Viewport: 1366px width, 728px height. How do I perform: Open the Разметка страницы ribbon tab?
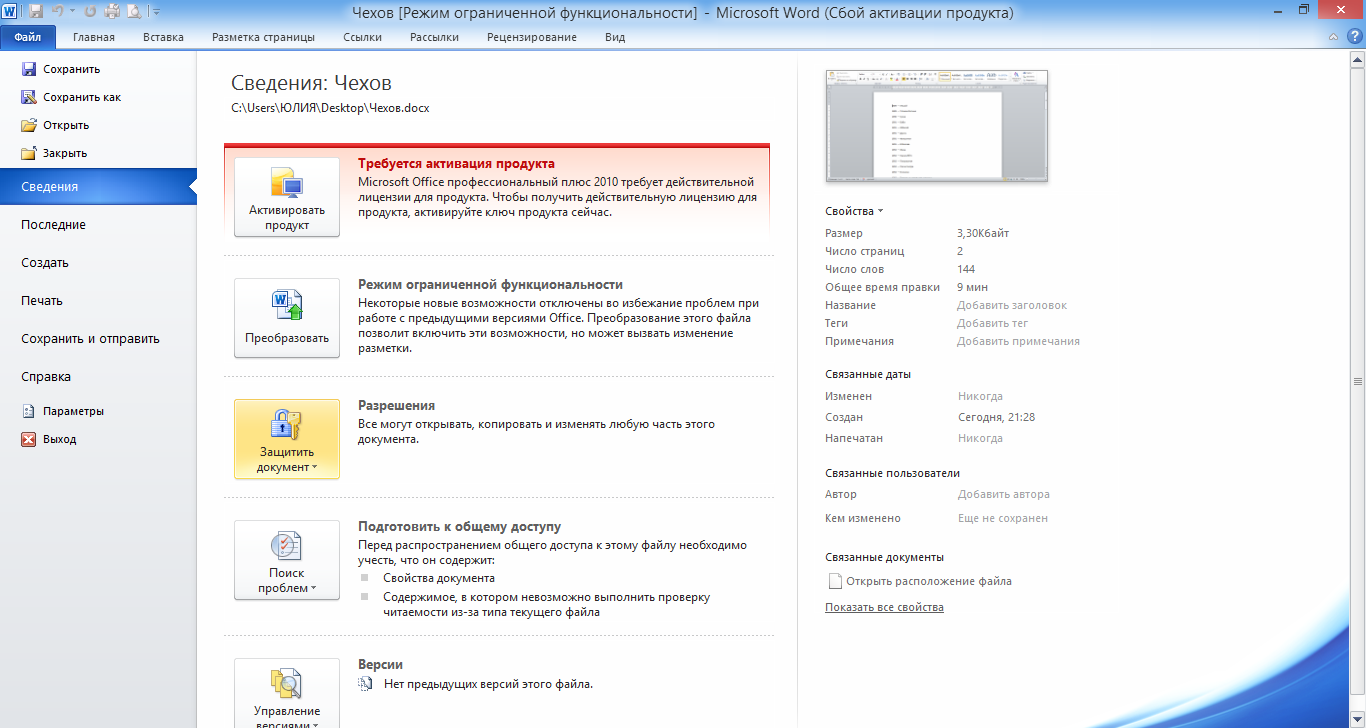click(263, 37)
